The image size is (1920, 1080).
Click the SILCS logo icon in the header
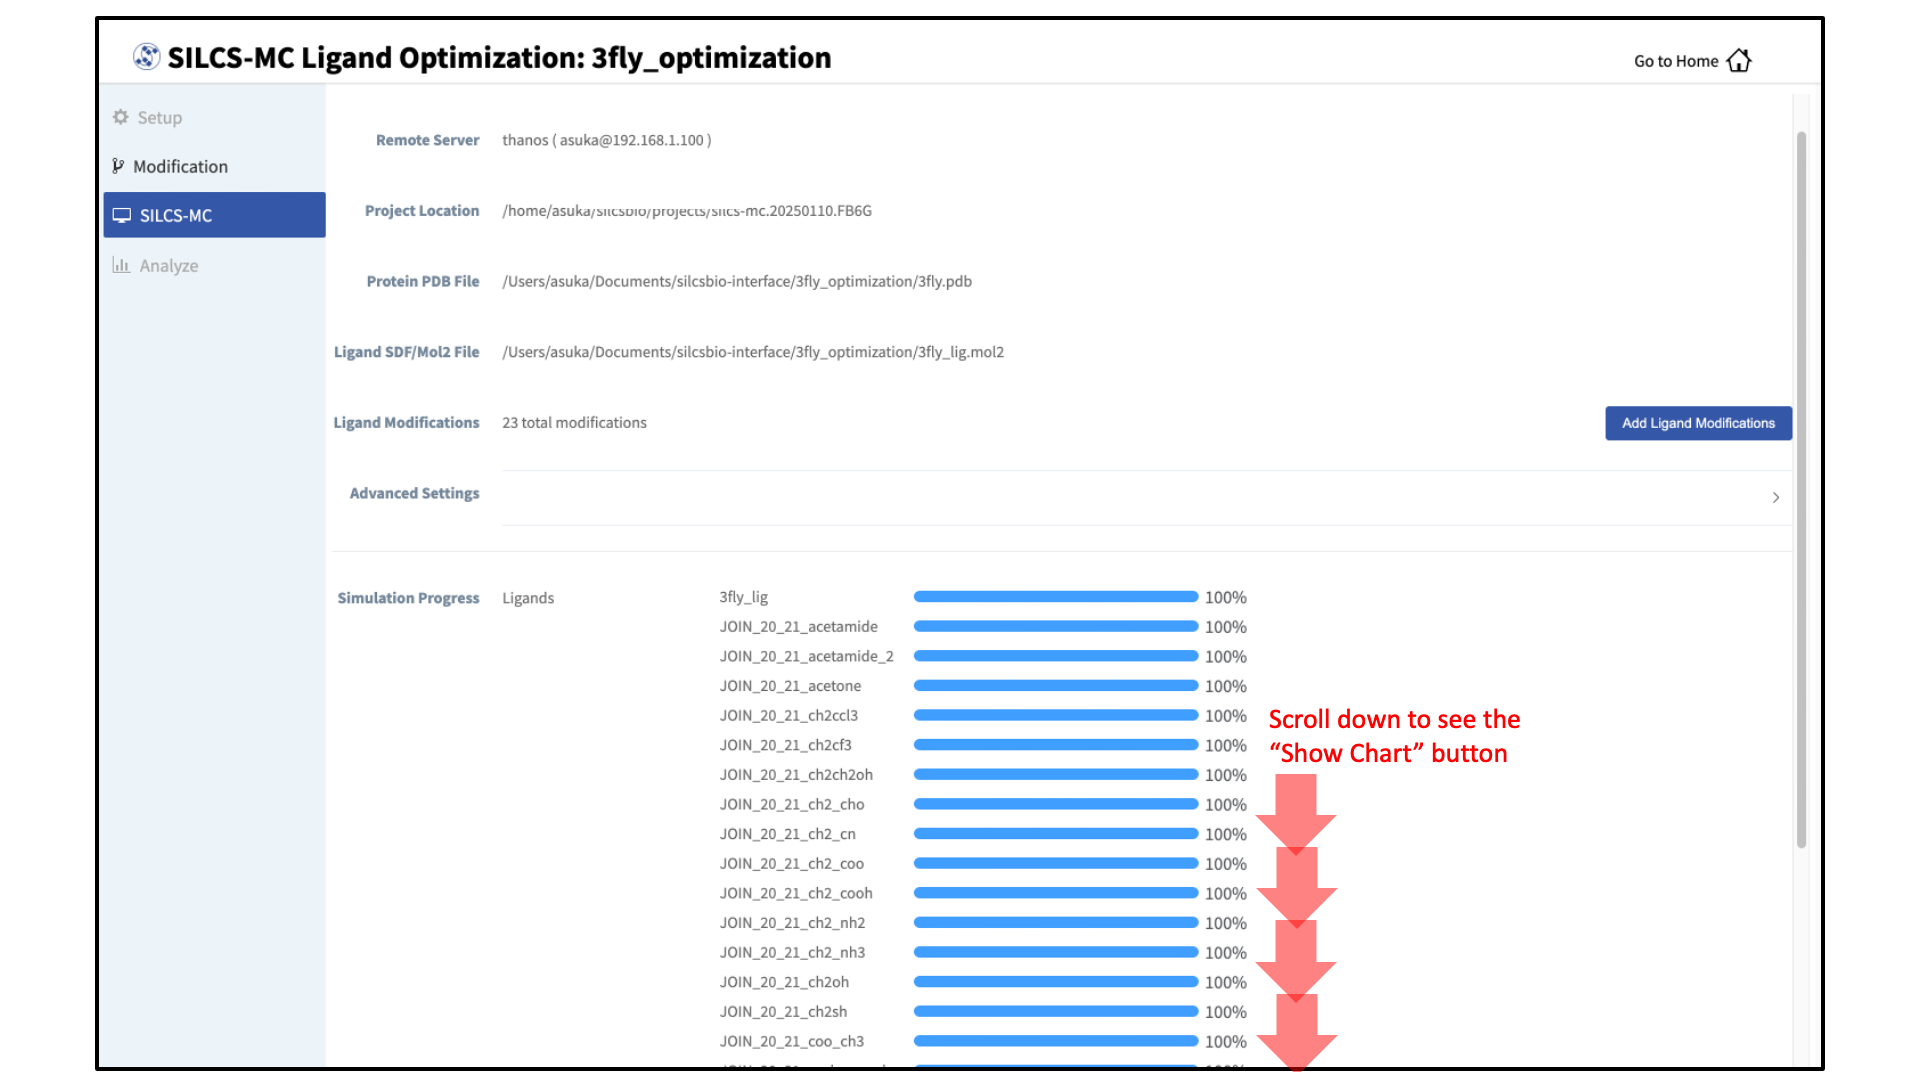(146, 57)
